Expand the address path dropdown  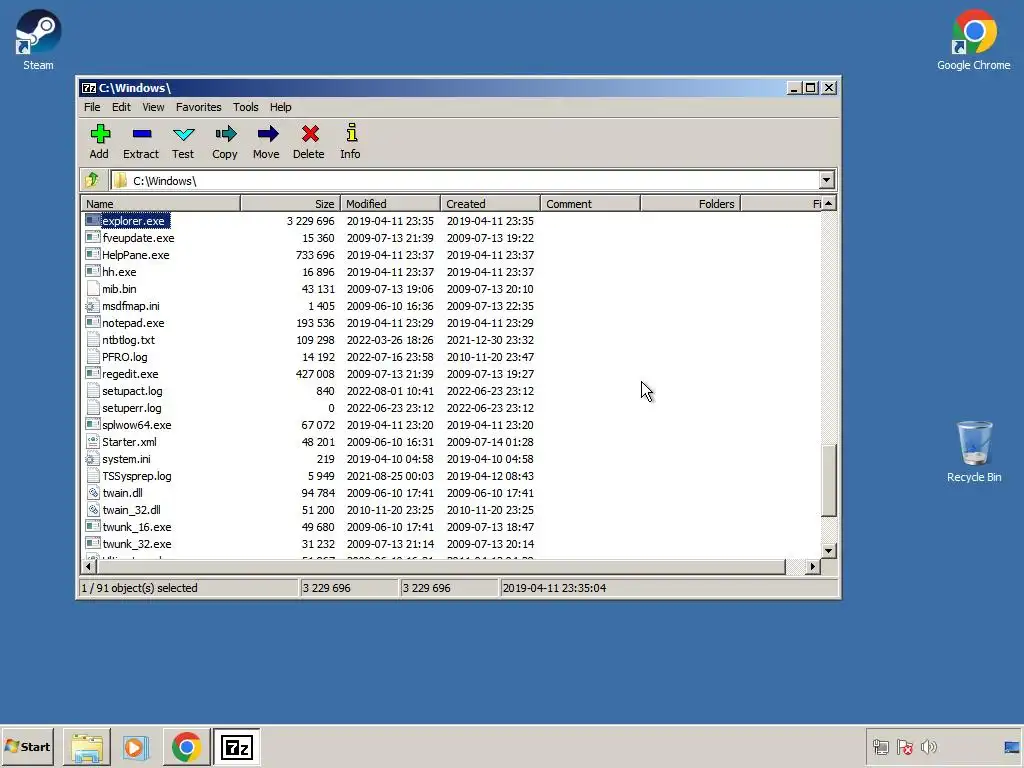[826, 180]
